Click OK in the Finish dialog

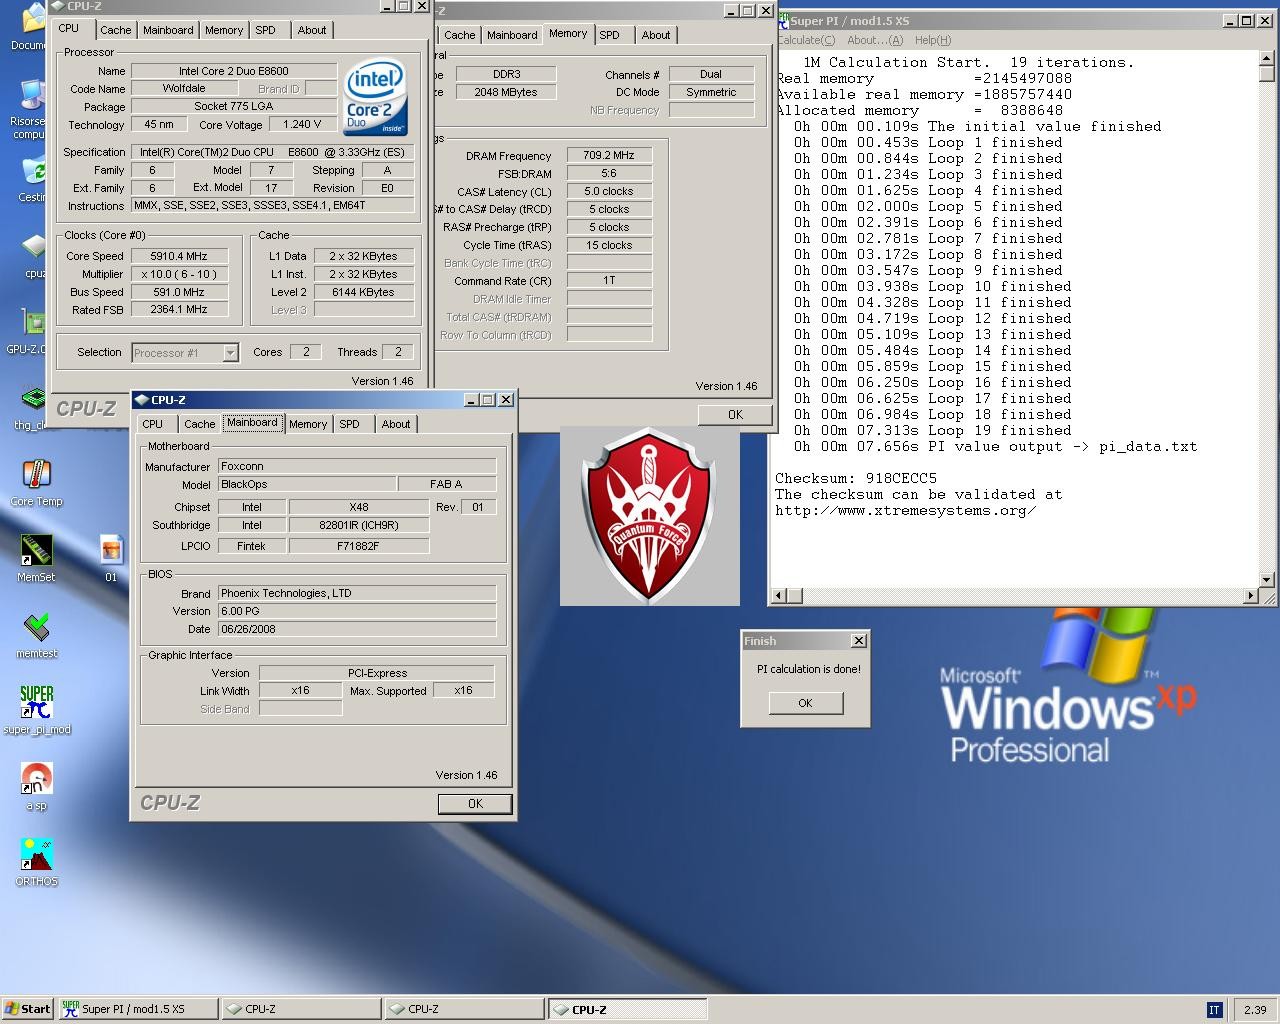[x=805, y=703]
